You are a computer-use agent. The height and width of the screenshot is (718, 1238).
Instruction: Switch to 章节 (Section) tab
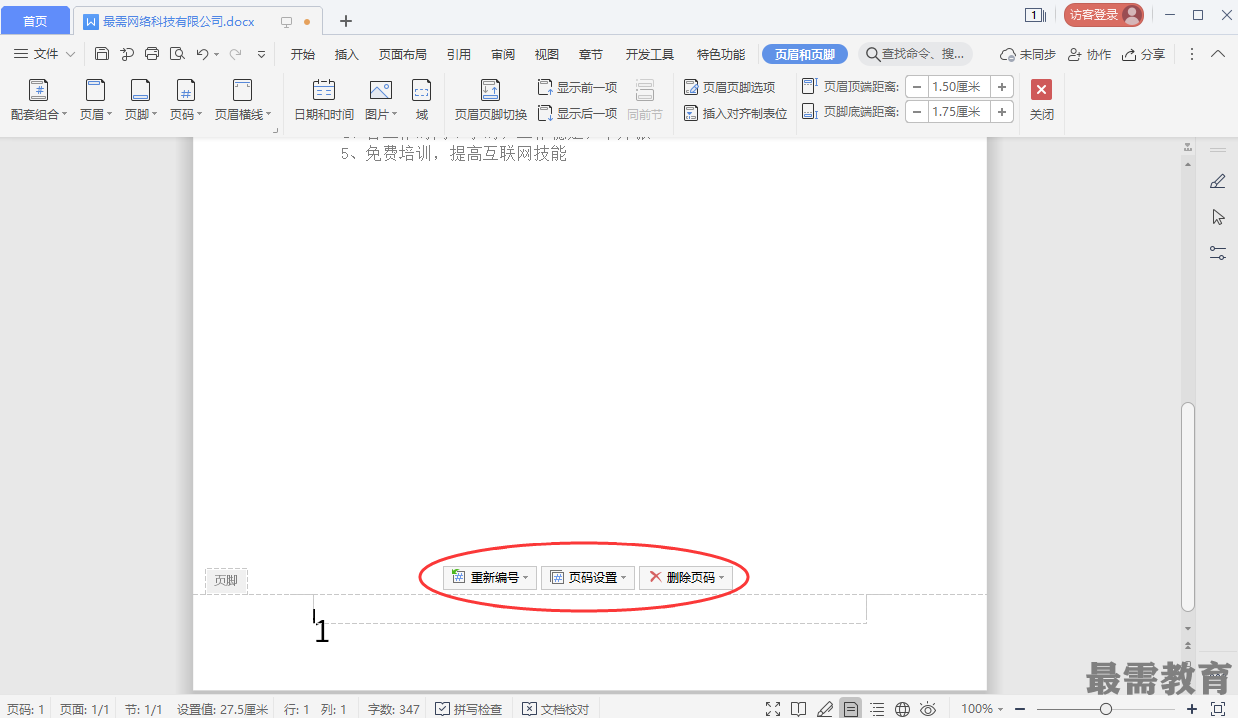click(591, 54)
